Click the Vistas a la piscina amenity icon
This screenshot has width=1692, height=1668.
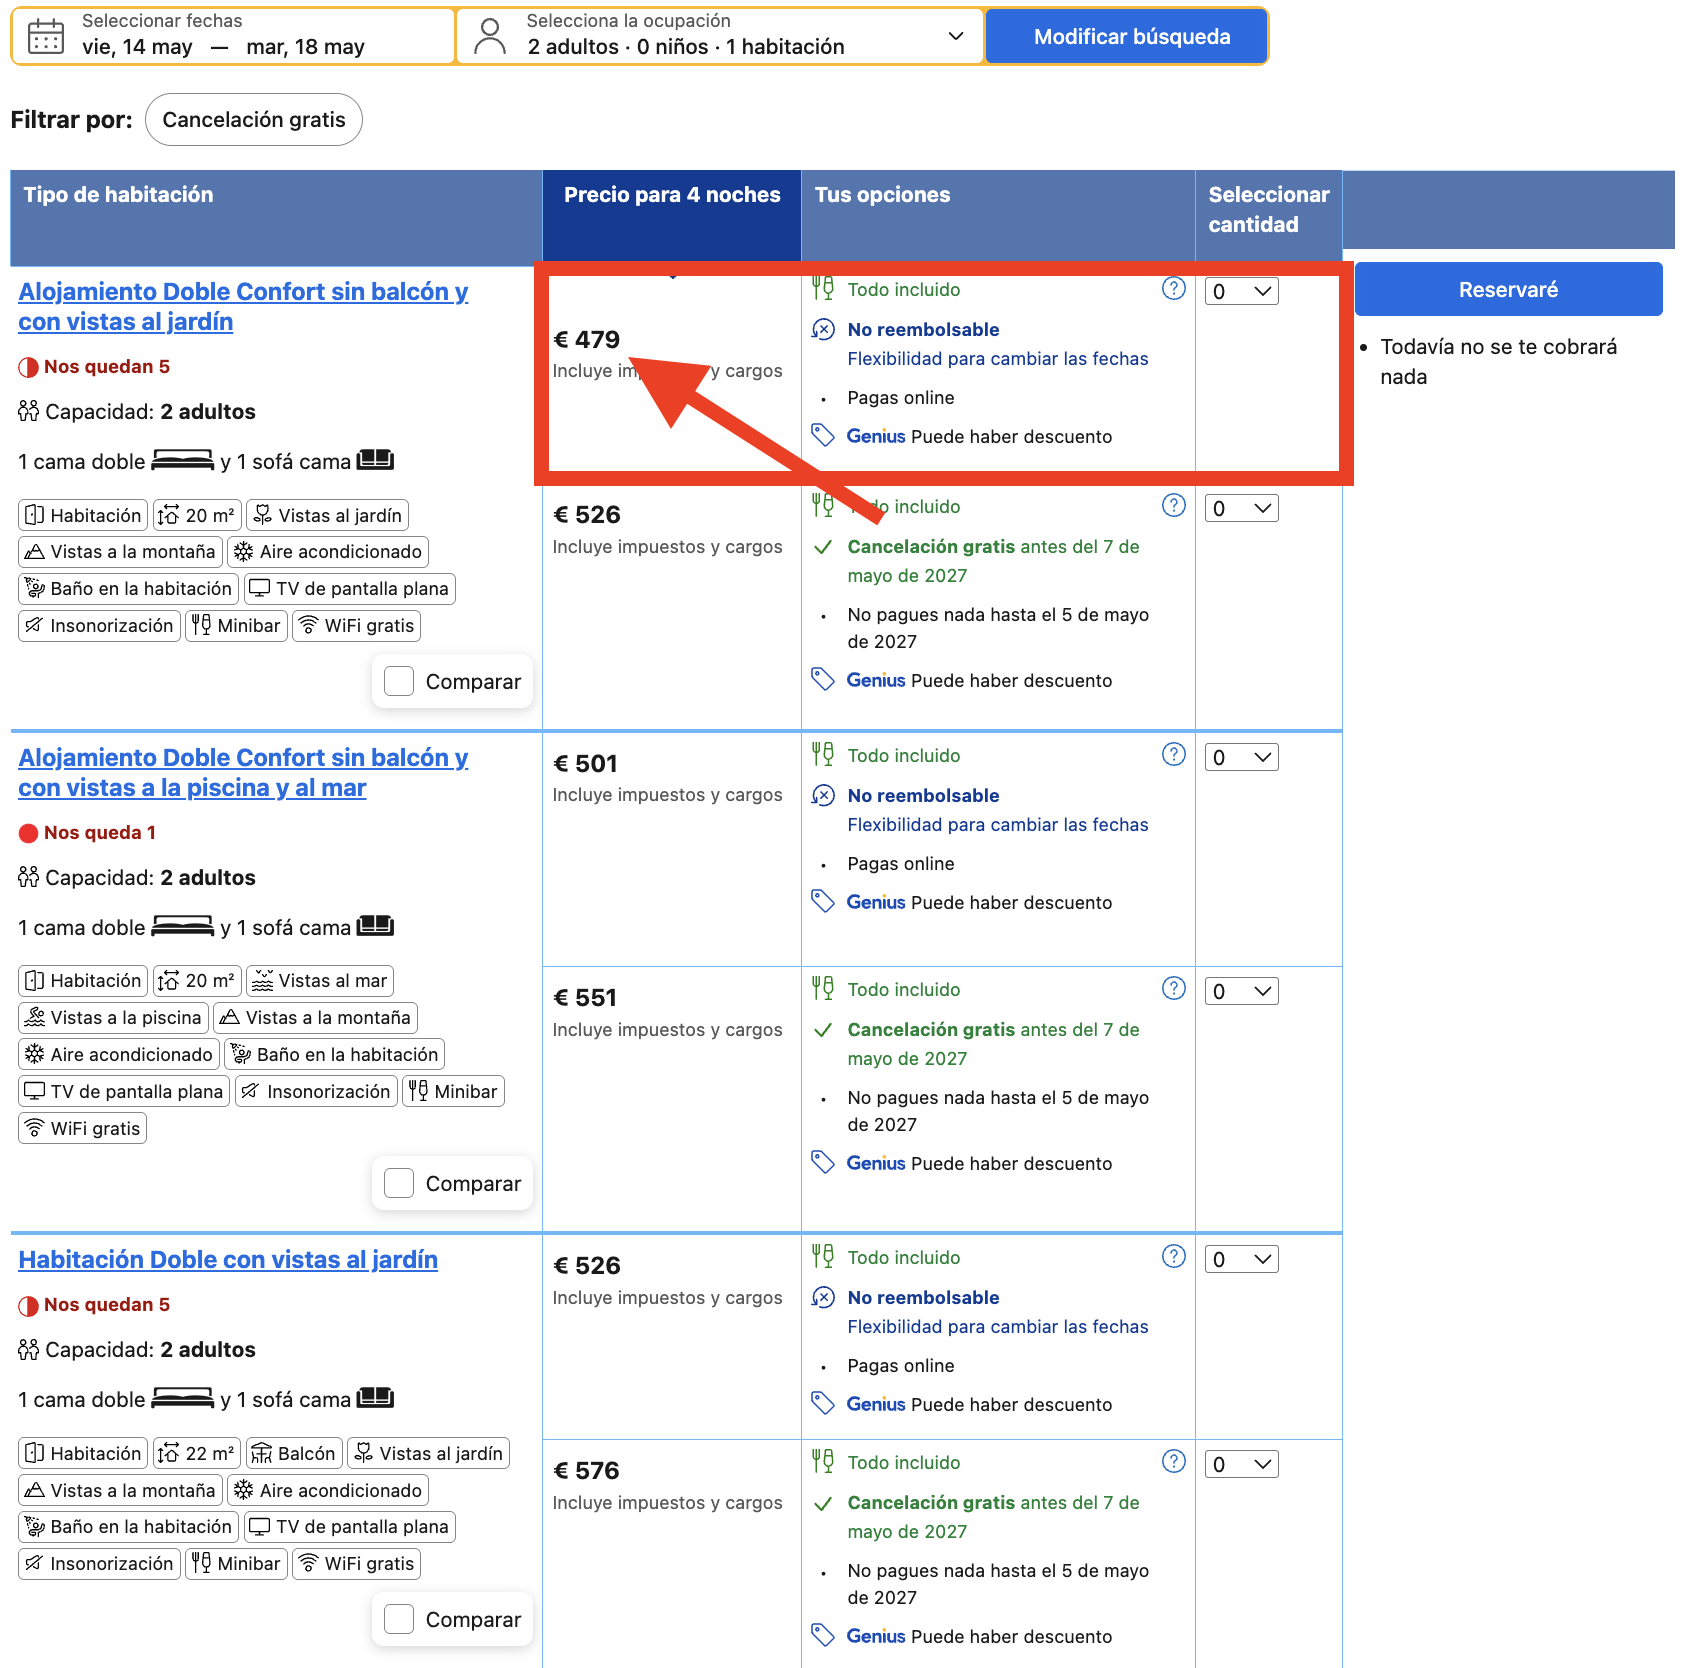coord(35,1018)
